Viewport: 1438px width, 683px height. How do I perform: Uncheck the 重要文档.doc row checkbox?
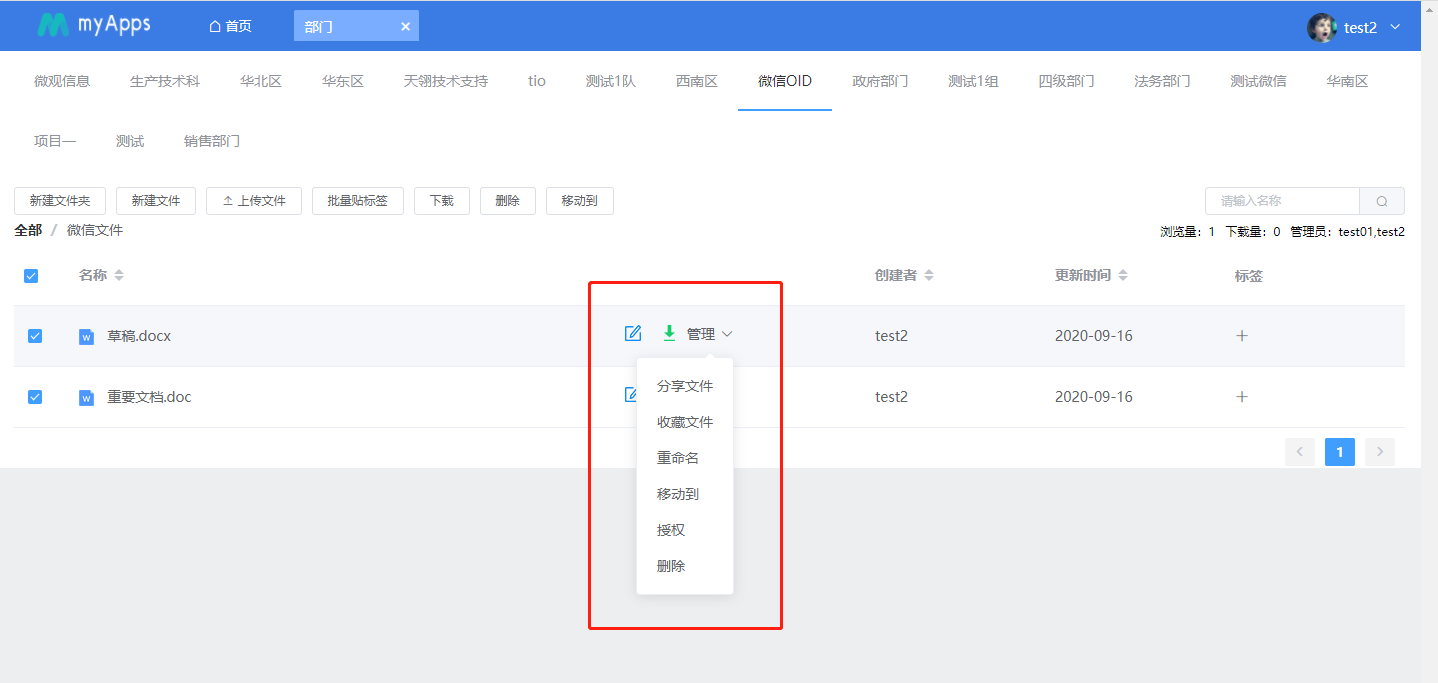coord(35,397)
